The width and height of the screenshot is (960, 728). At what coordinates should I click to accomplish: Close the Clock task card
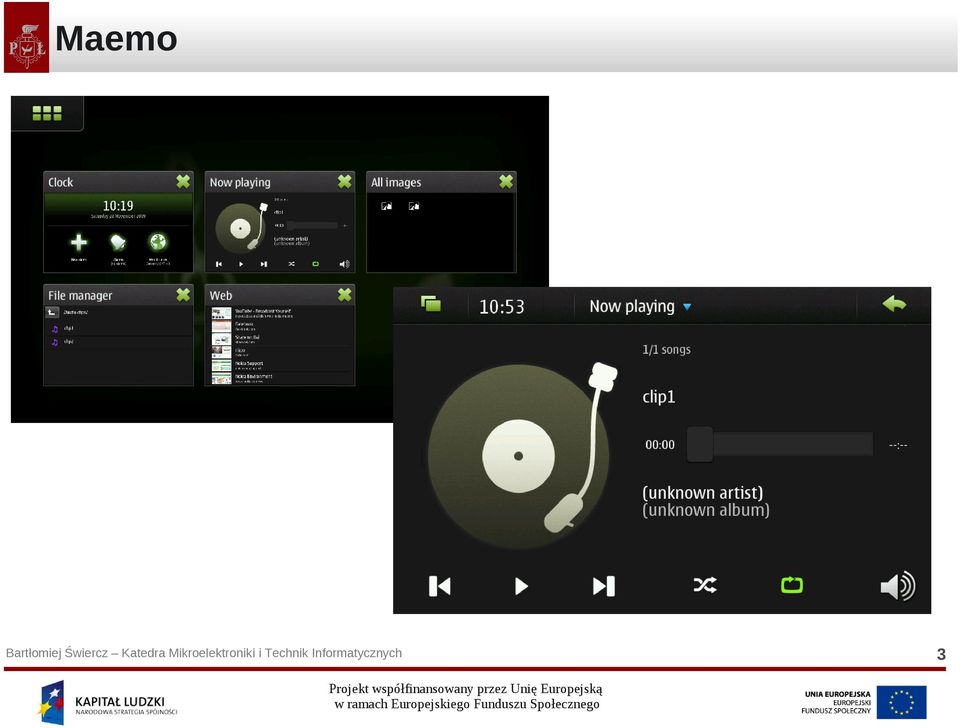(x=183, y=181)
